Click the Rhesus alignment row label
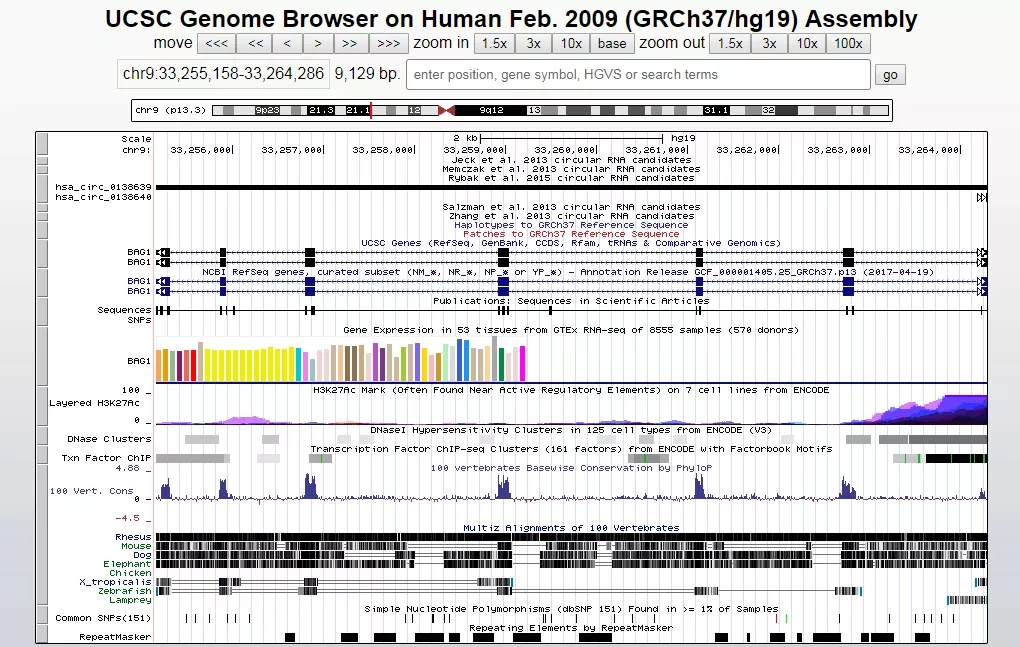Image resolution: width=1020 pixels, height=647 pixels. click(133, 537)
